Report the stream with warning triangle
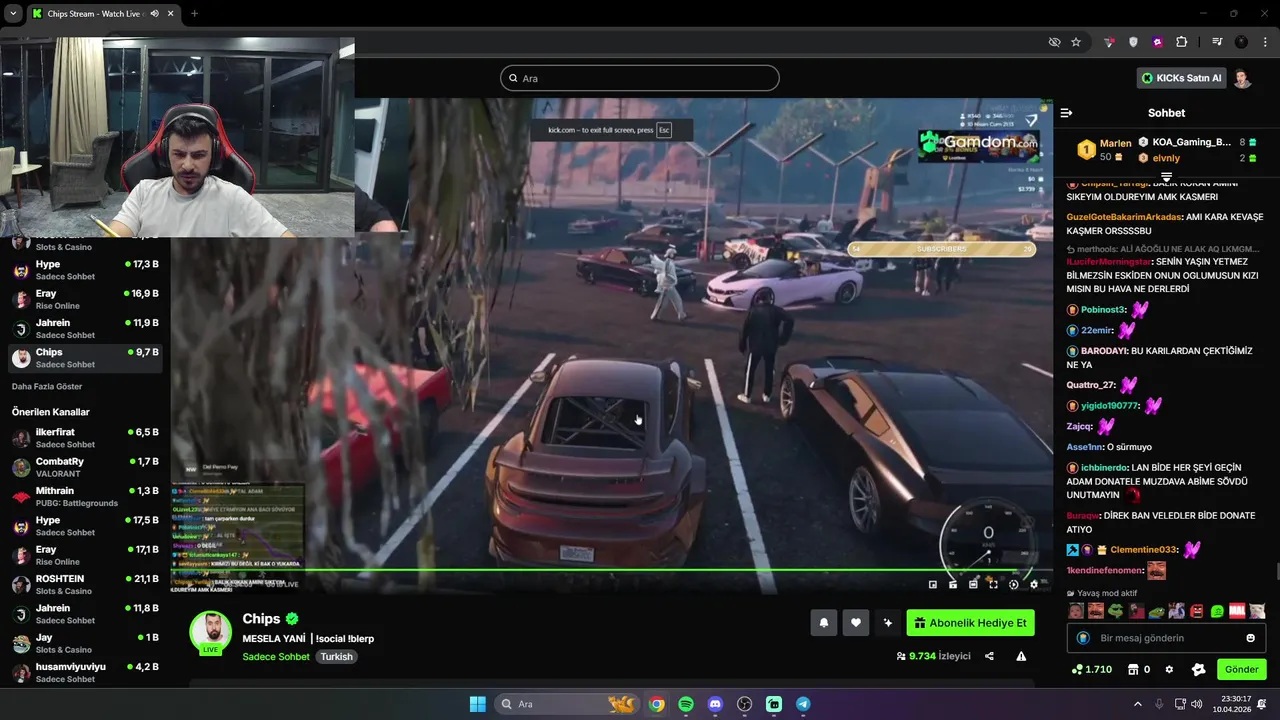This screenshot has width=1280, height=720. tap(1021, 656)
